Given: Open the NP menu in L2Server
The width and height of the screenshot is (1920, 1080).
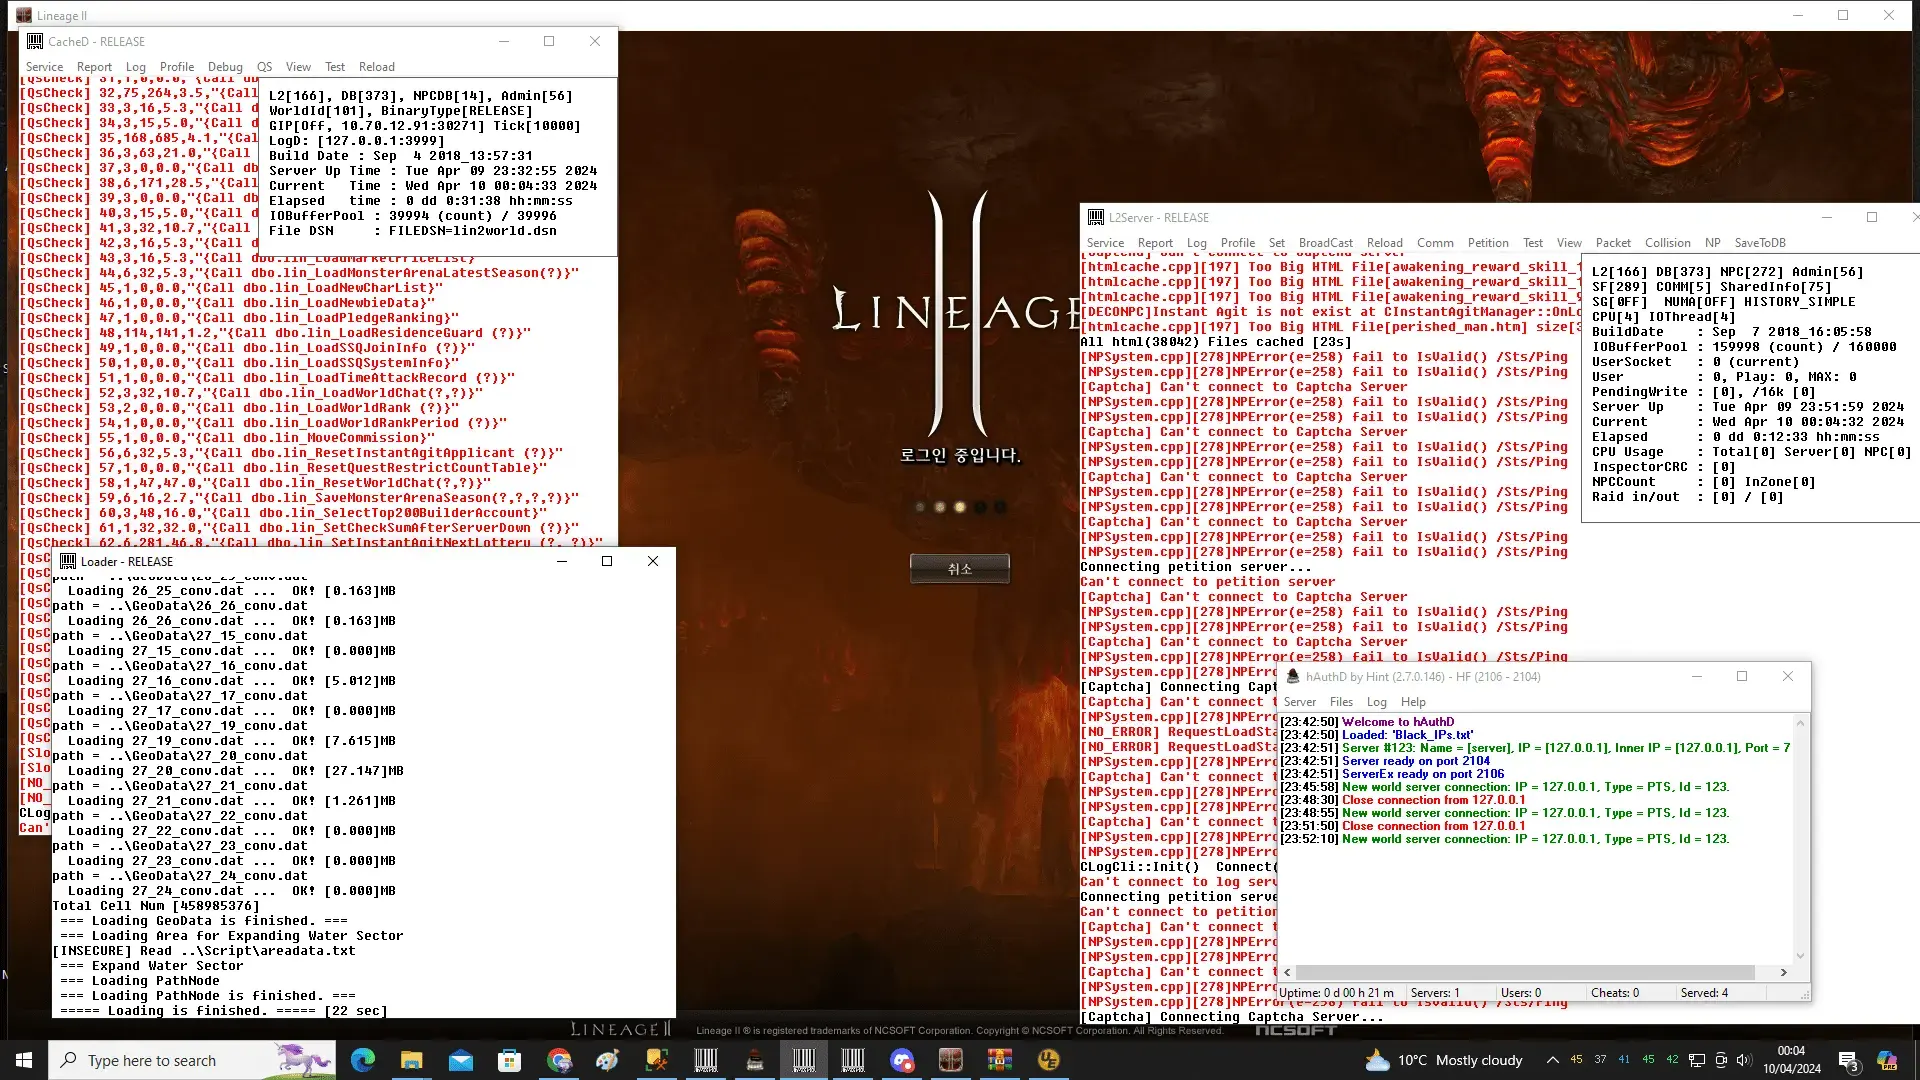Looking at the screenshot, I should [1713, 243].
